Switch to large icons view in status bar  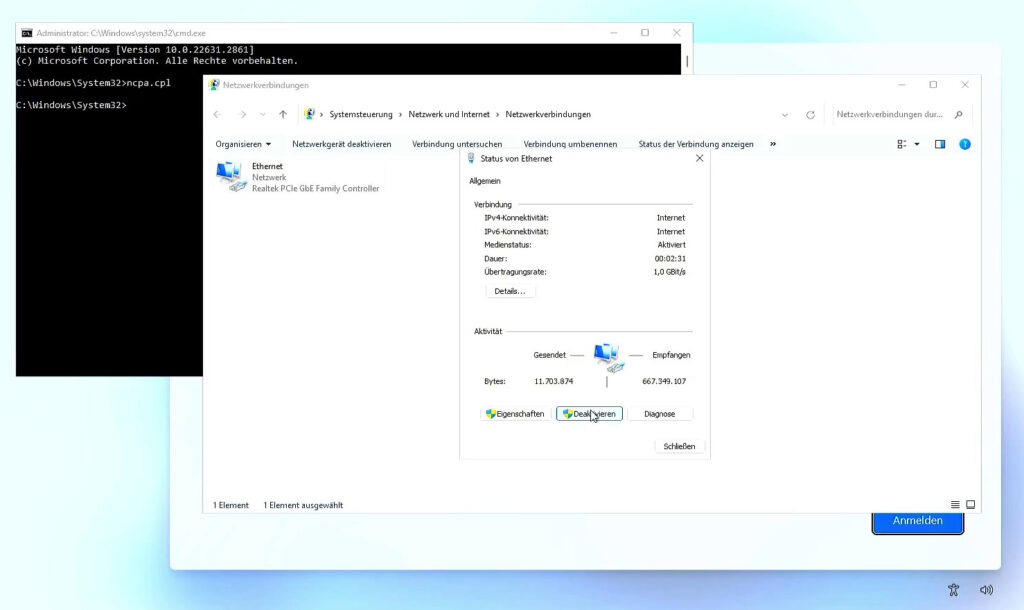[970, 504]
